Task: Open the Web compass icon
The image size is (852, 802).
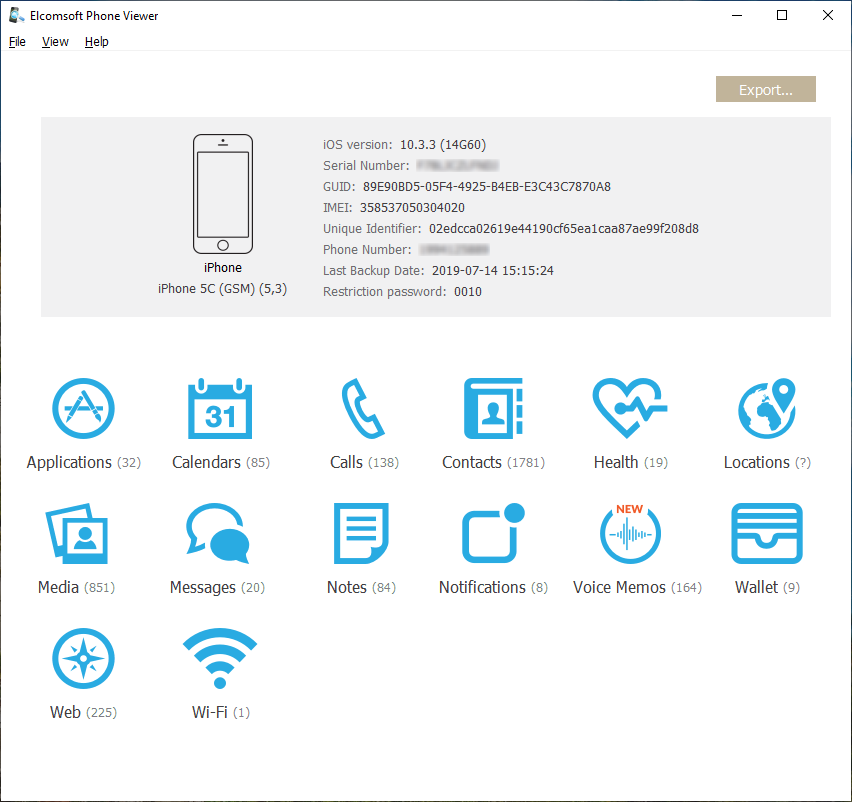Action: (83, 659)
